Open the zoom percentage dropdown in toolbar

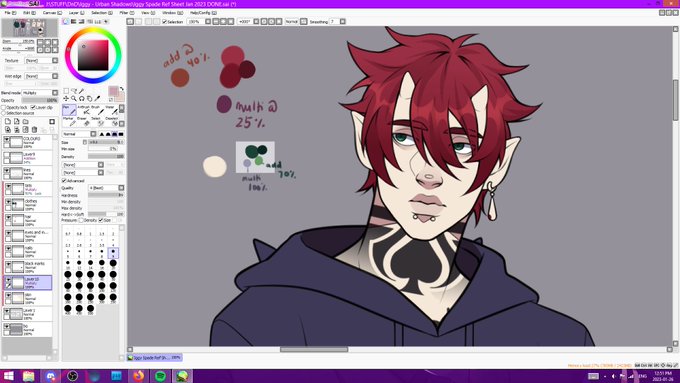click(x=208, y=21)
